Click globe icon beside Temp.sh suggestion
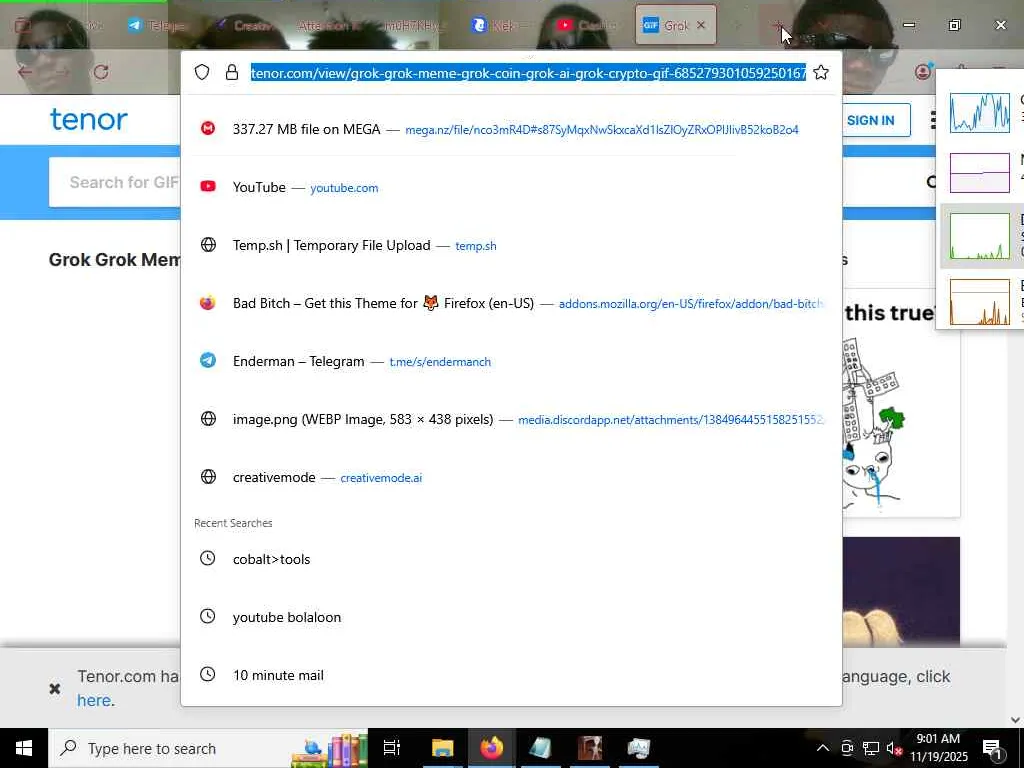 click(x=208, y=245)
